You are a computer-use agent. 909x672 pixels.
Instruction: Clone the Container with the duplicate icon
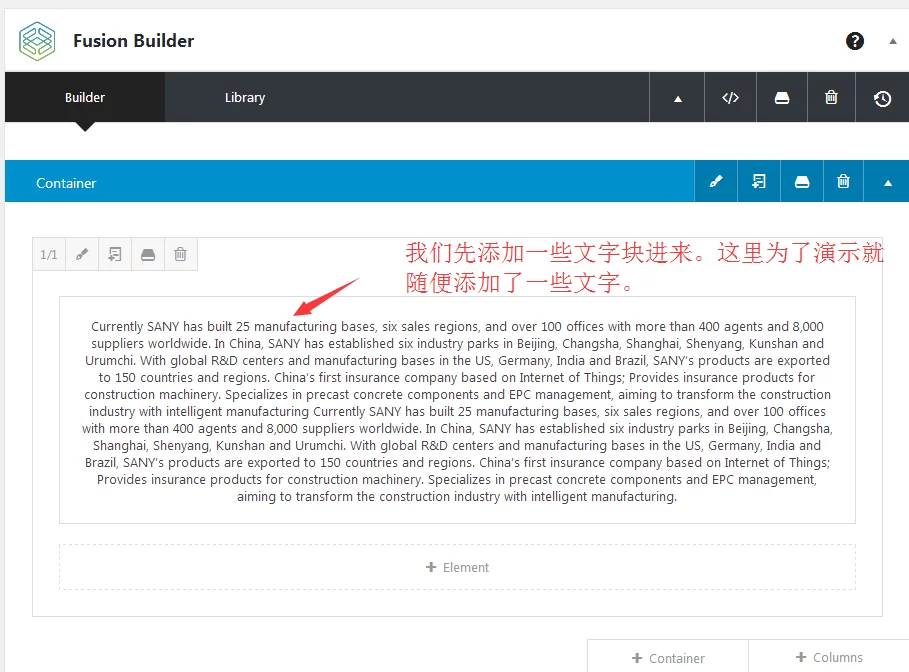click(759, 181)
